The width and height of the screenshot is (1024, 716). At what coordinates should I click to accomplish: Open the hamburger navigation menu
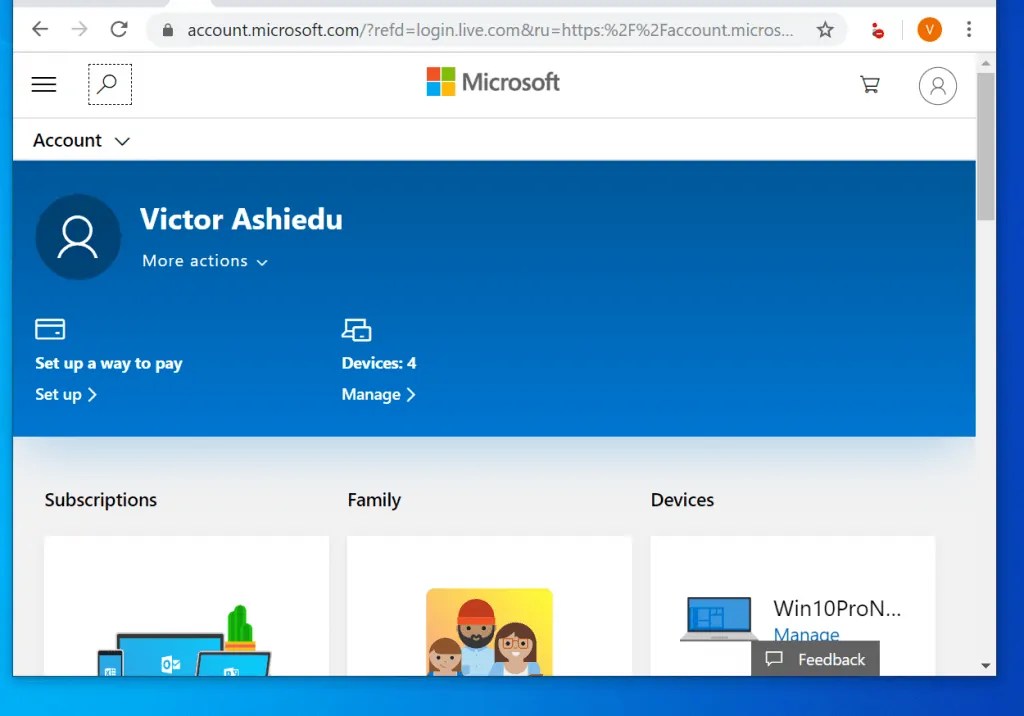click(x=43, y=84)
